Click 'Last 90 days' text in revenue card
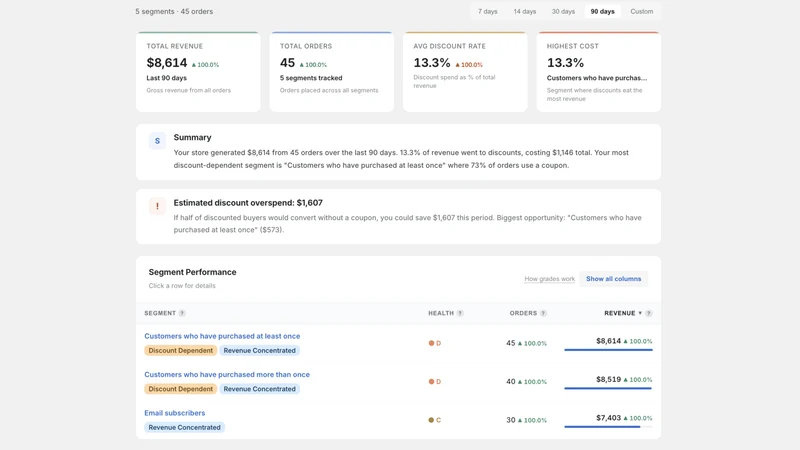 (x=166, y=78)
